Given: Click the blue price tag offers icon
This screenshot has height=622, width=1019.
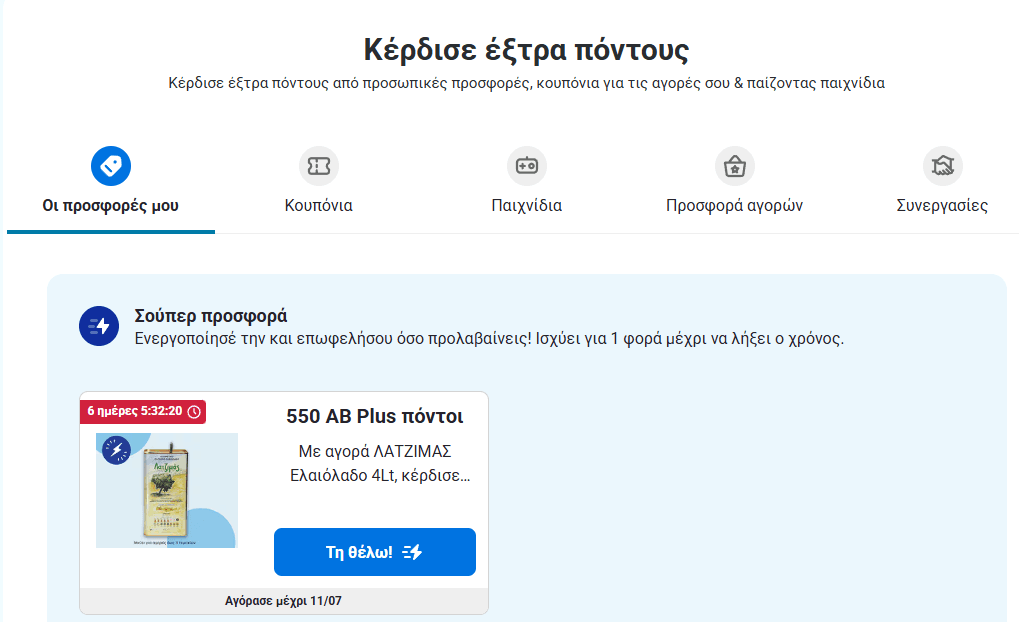Looking at the screenshot, I should tap(110, 166).
